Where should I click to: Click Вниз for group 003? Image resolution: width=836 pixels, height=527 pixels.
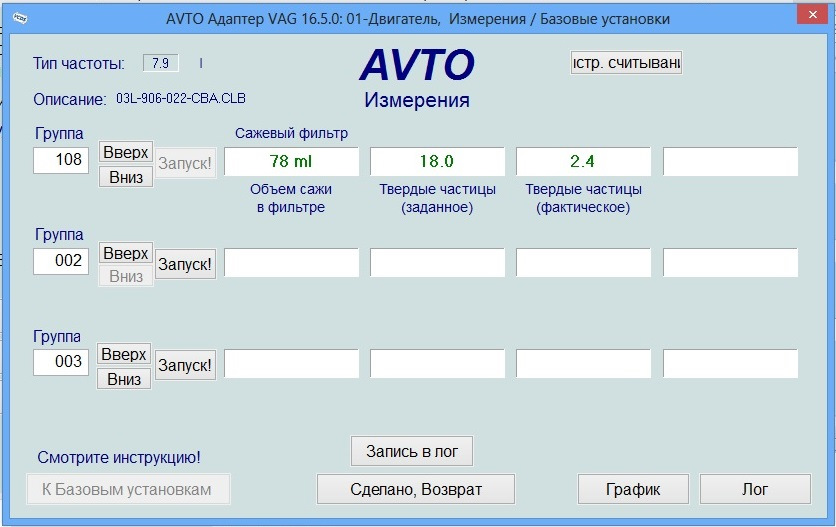click(124, 379)
